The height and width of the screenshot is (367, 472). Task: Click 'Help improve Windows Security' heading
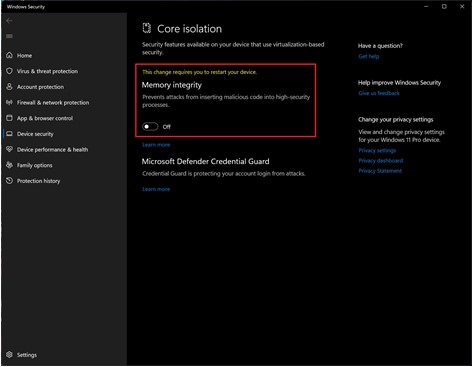[x=399, y=83]
